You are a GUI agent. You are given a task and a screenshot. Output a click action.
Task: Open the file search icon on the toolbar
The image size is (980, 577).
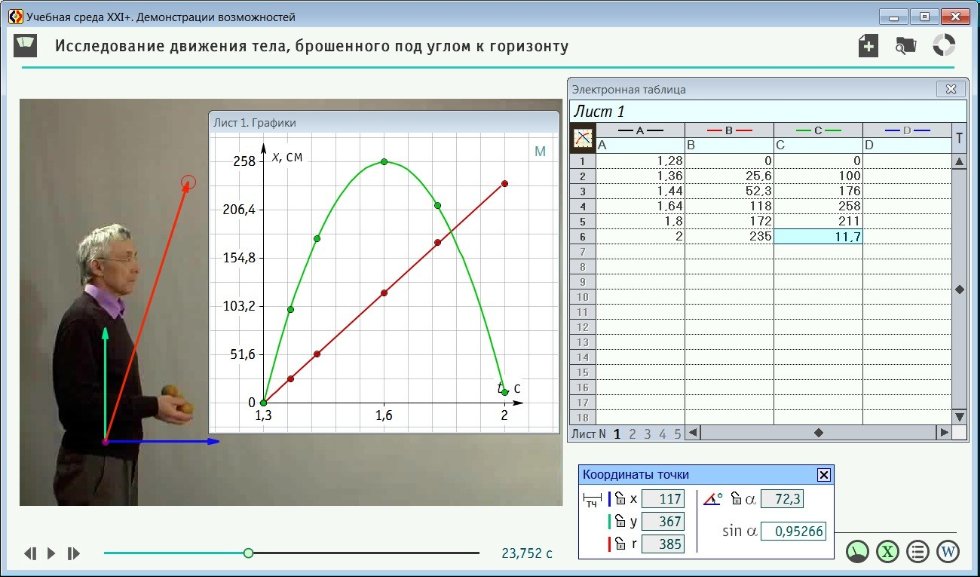906,44
